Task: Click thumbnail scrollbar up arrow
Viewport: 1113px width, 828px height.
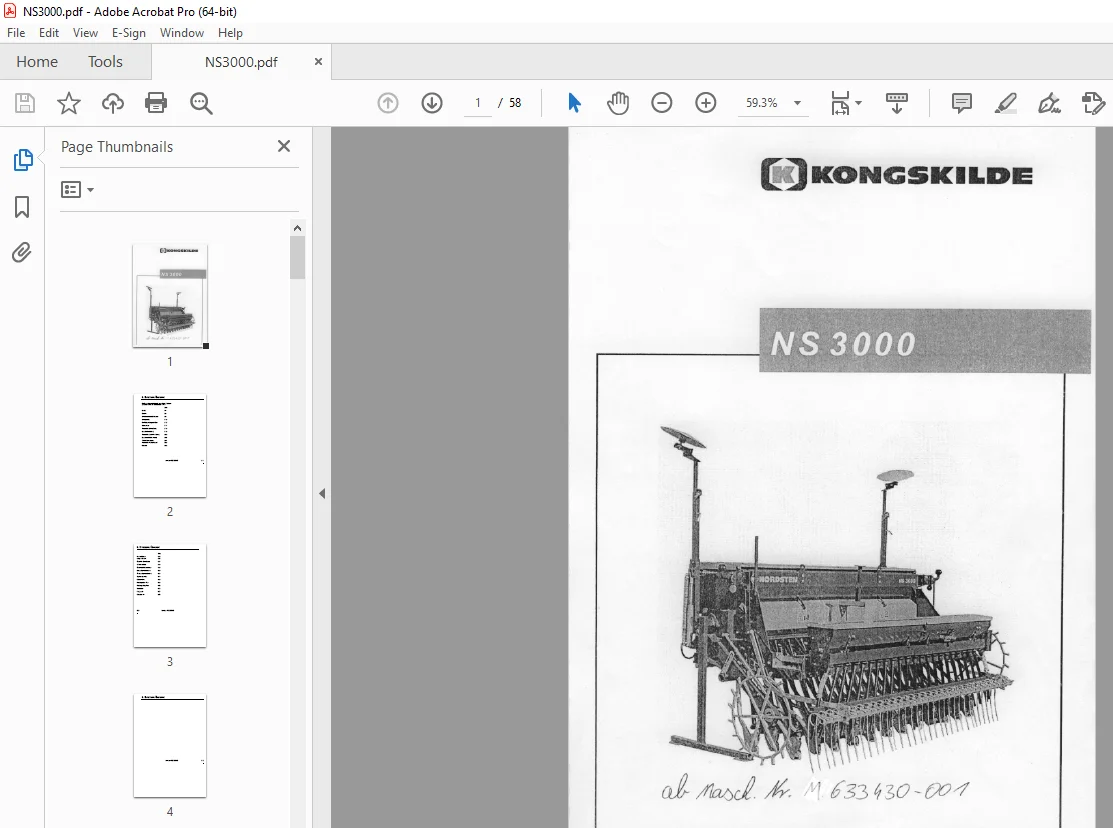Action: click(x=297, y=228)
